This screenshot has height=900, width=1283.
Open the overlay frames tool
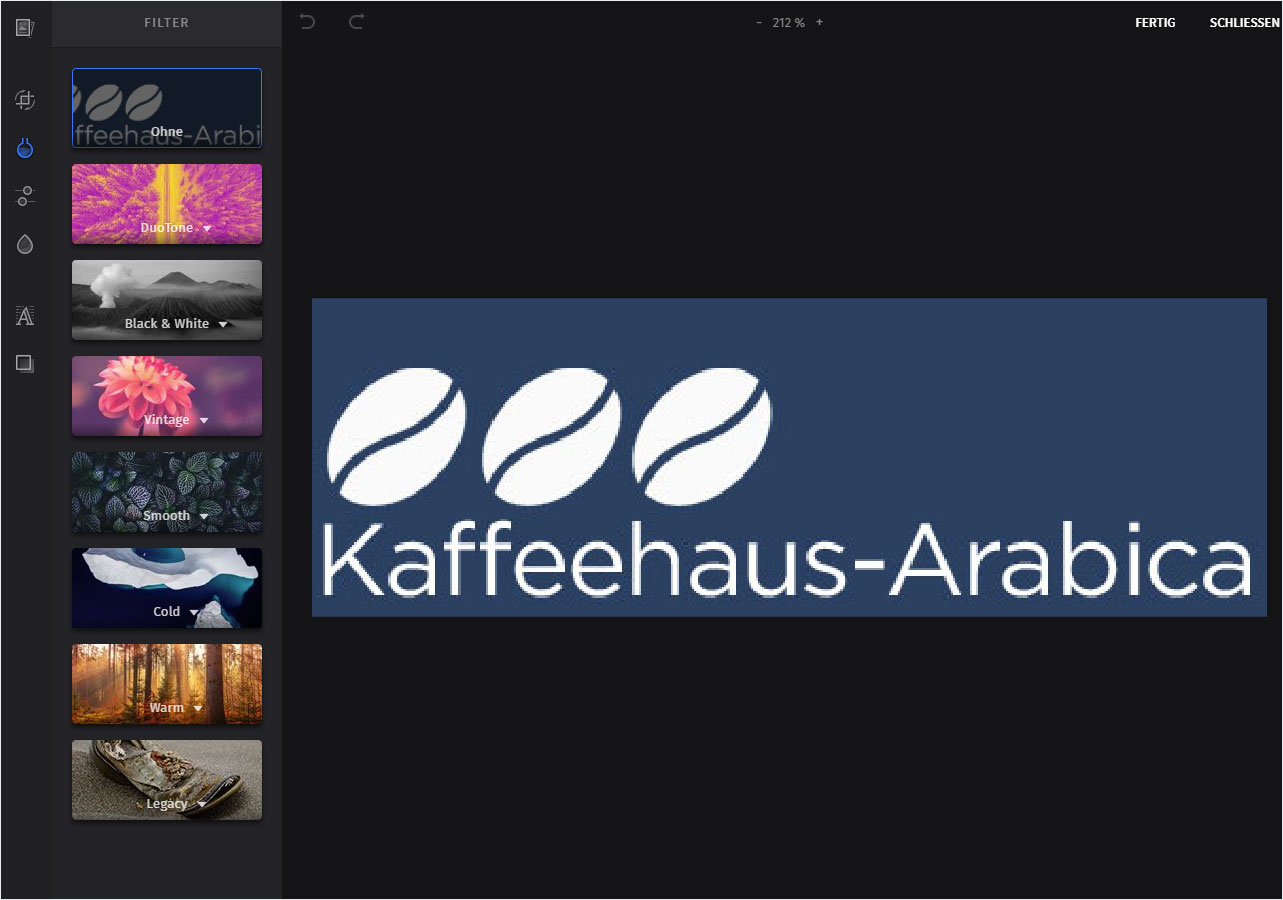tap(25, 364)
